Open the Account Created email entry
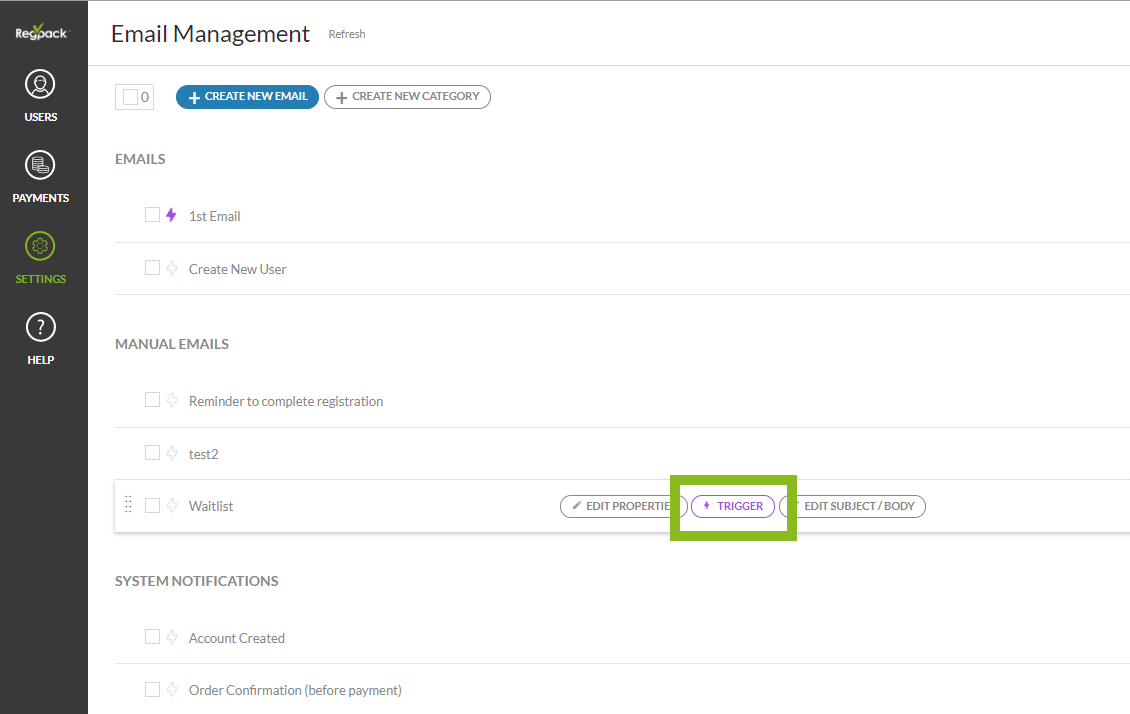 pos(237,638)
